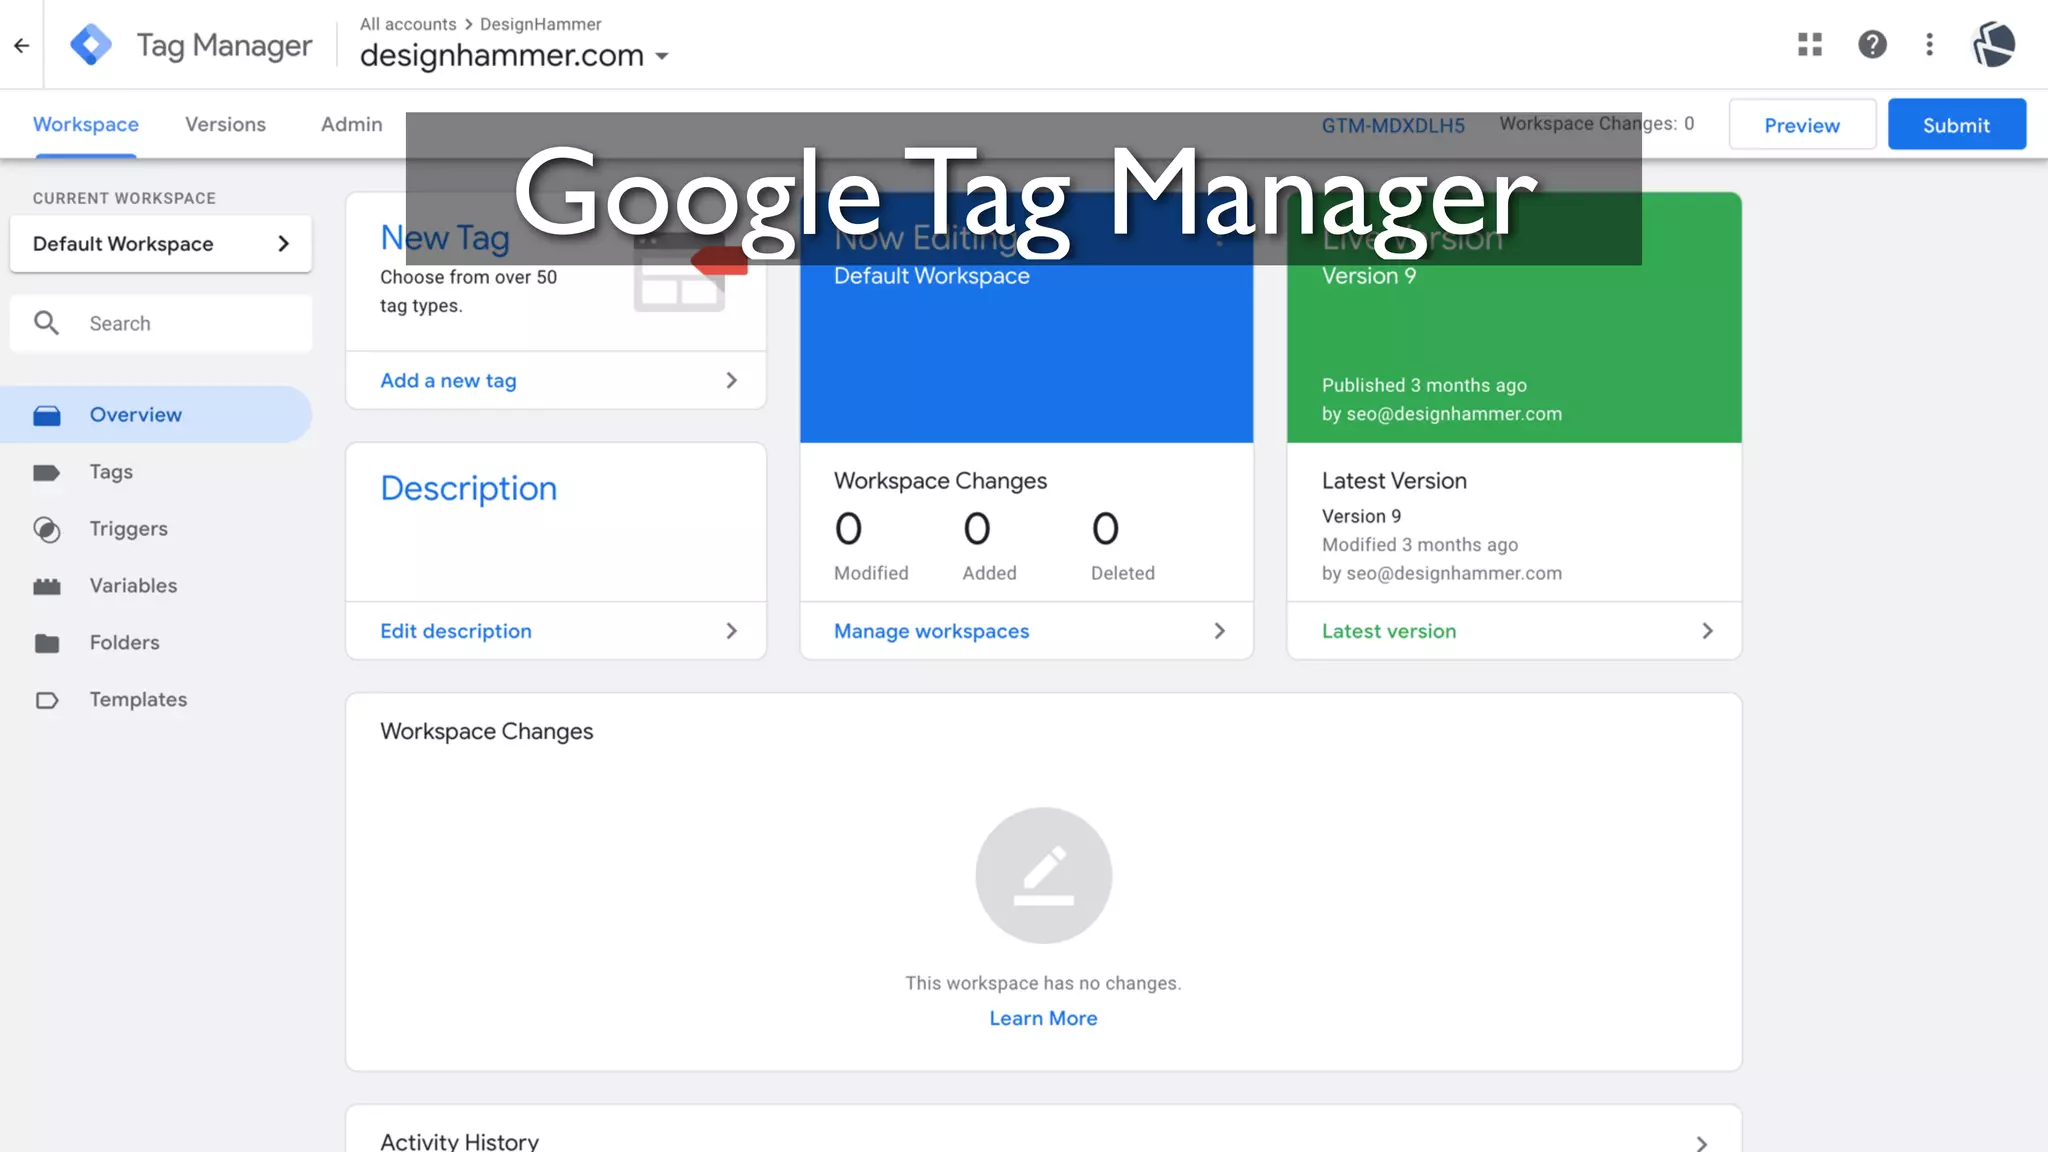
Task: Click the Modified count value
Action: 848,529
